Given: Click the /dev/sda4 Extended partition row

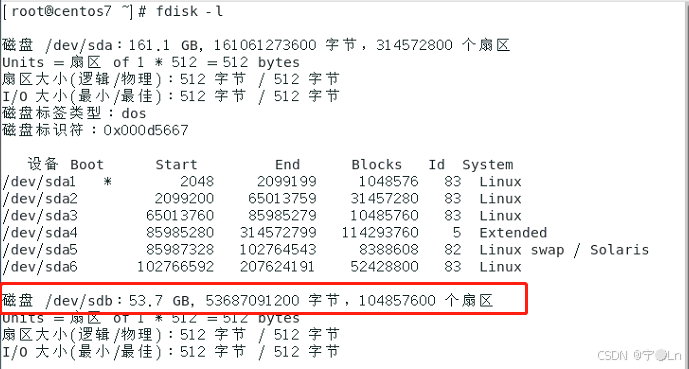Looking at the screenshot, I should pos(275,233).
